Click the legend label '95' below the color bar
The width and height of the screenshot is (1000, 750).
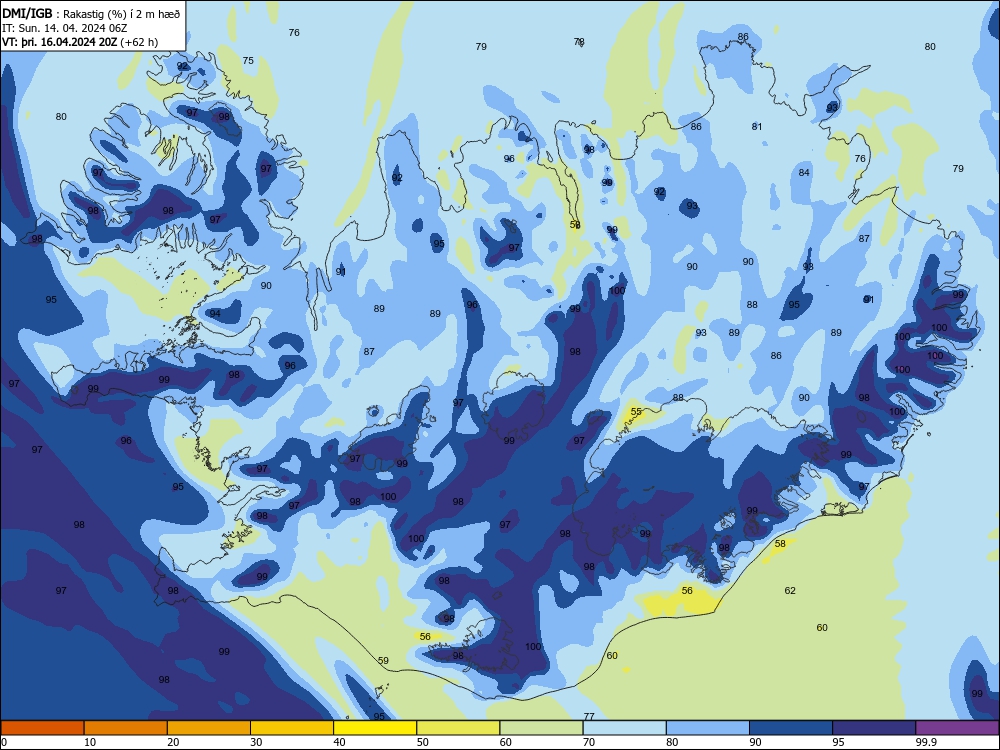838,742
